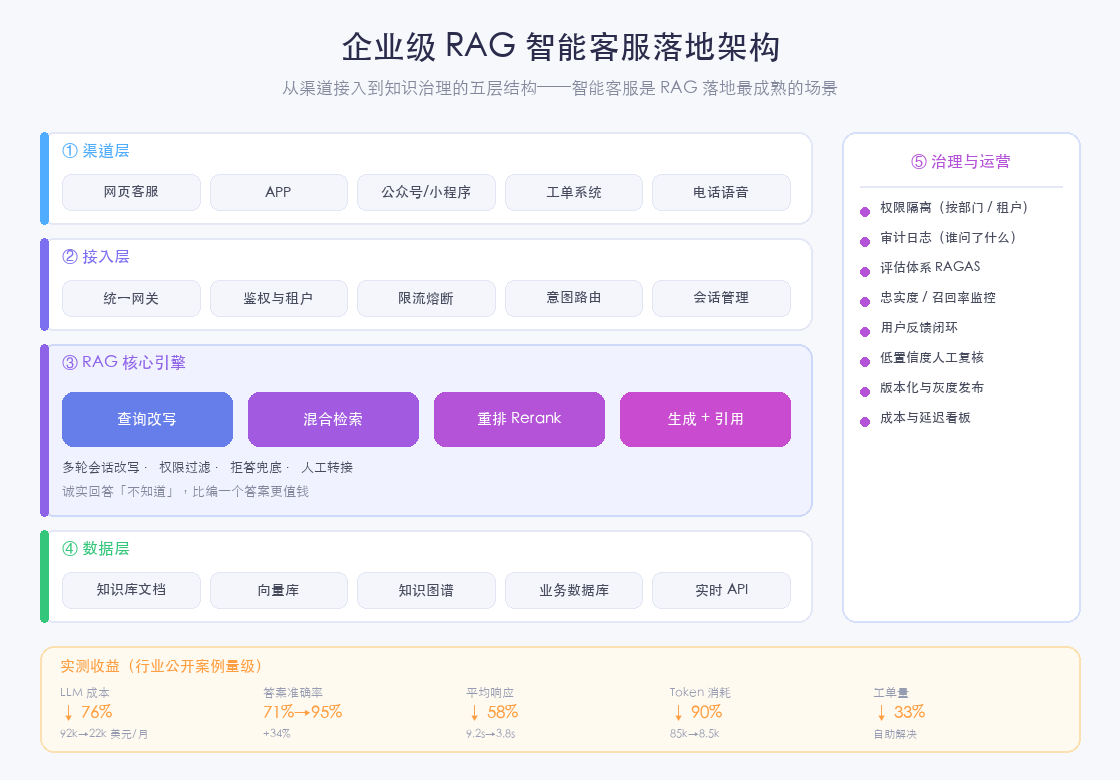
Task: Click the 知识图谱 chip
Action: tap(426, 590)
